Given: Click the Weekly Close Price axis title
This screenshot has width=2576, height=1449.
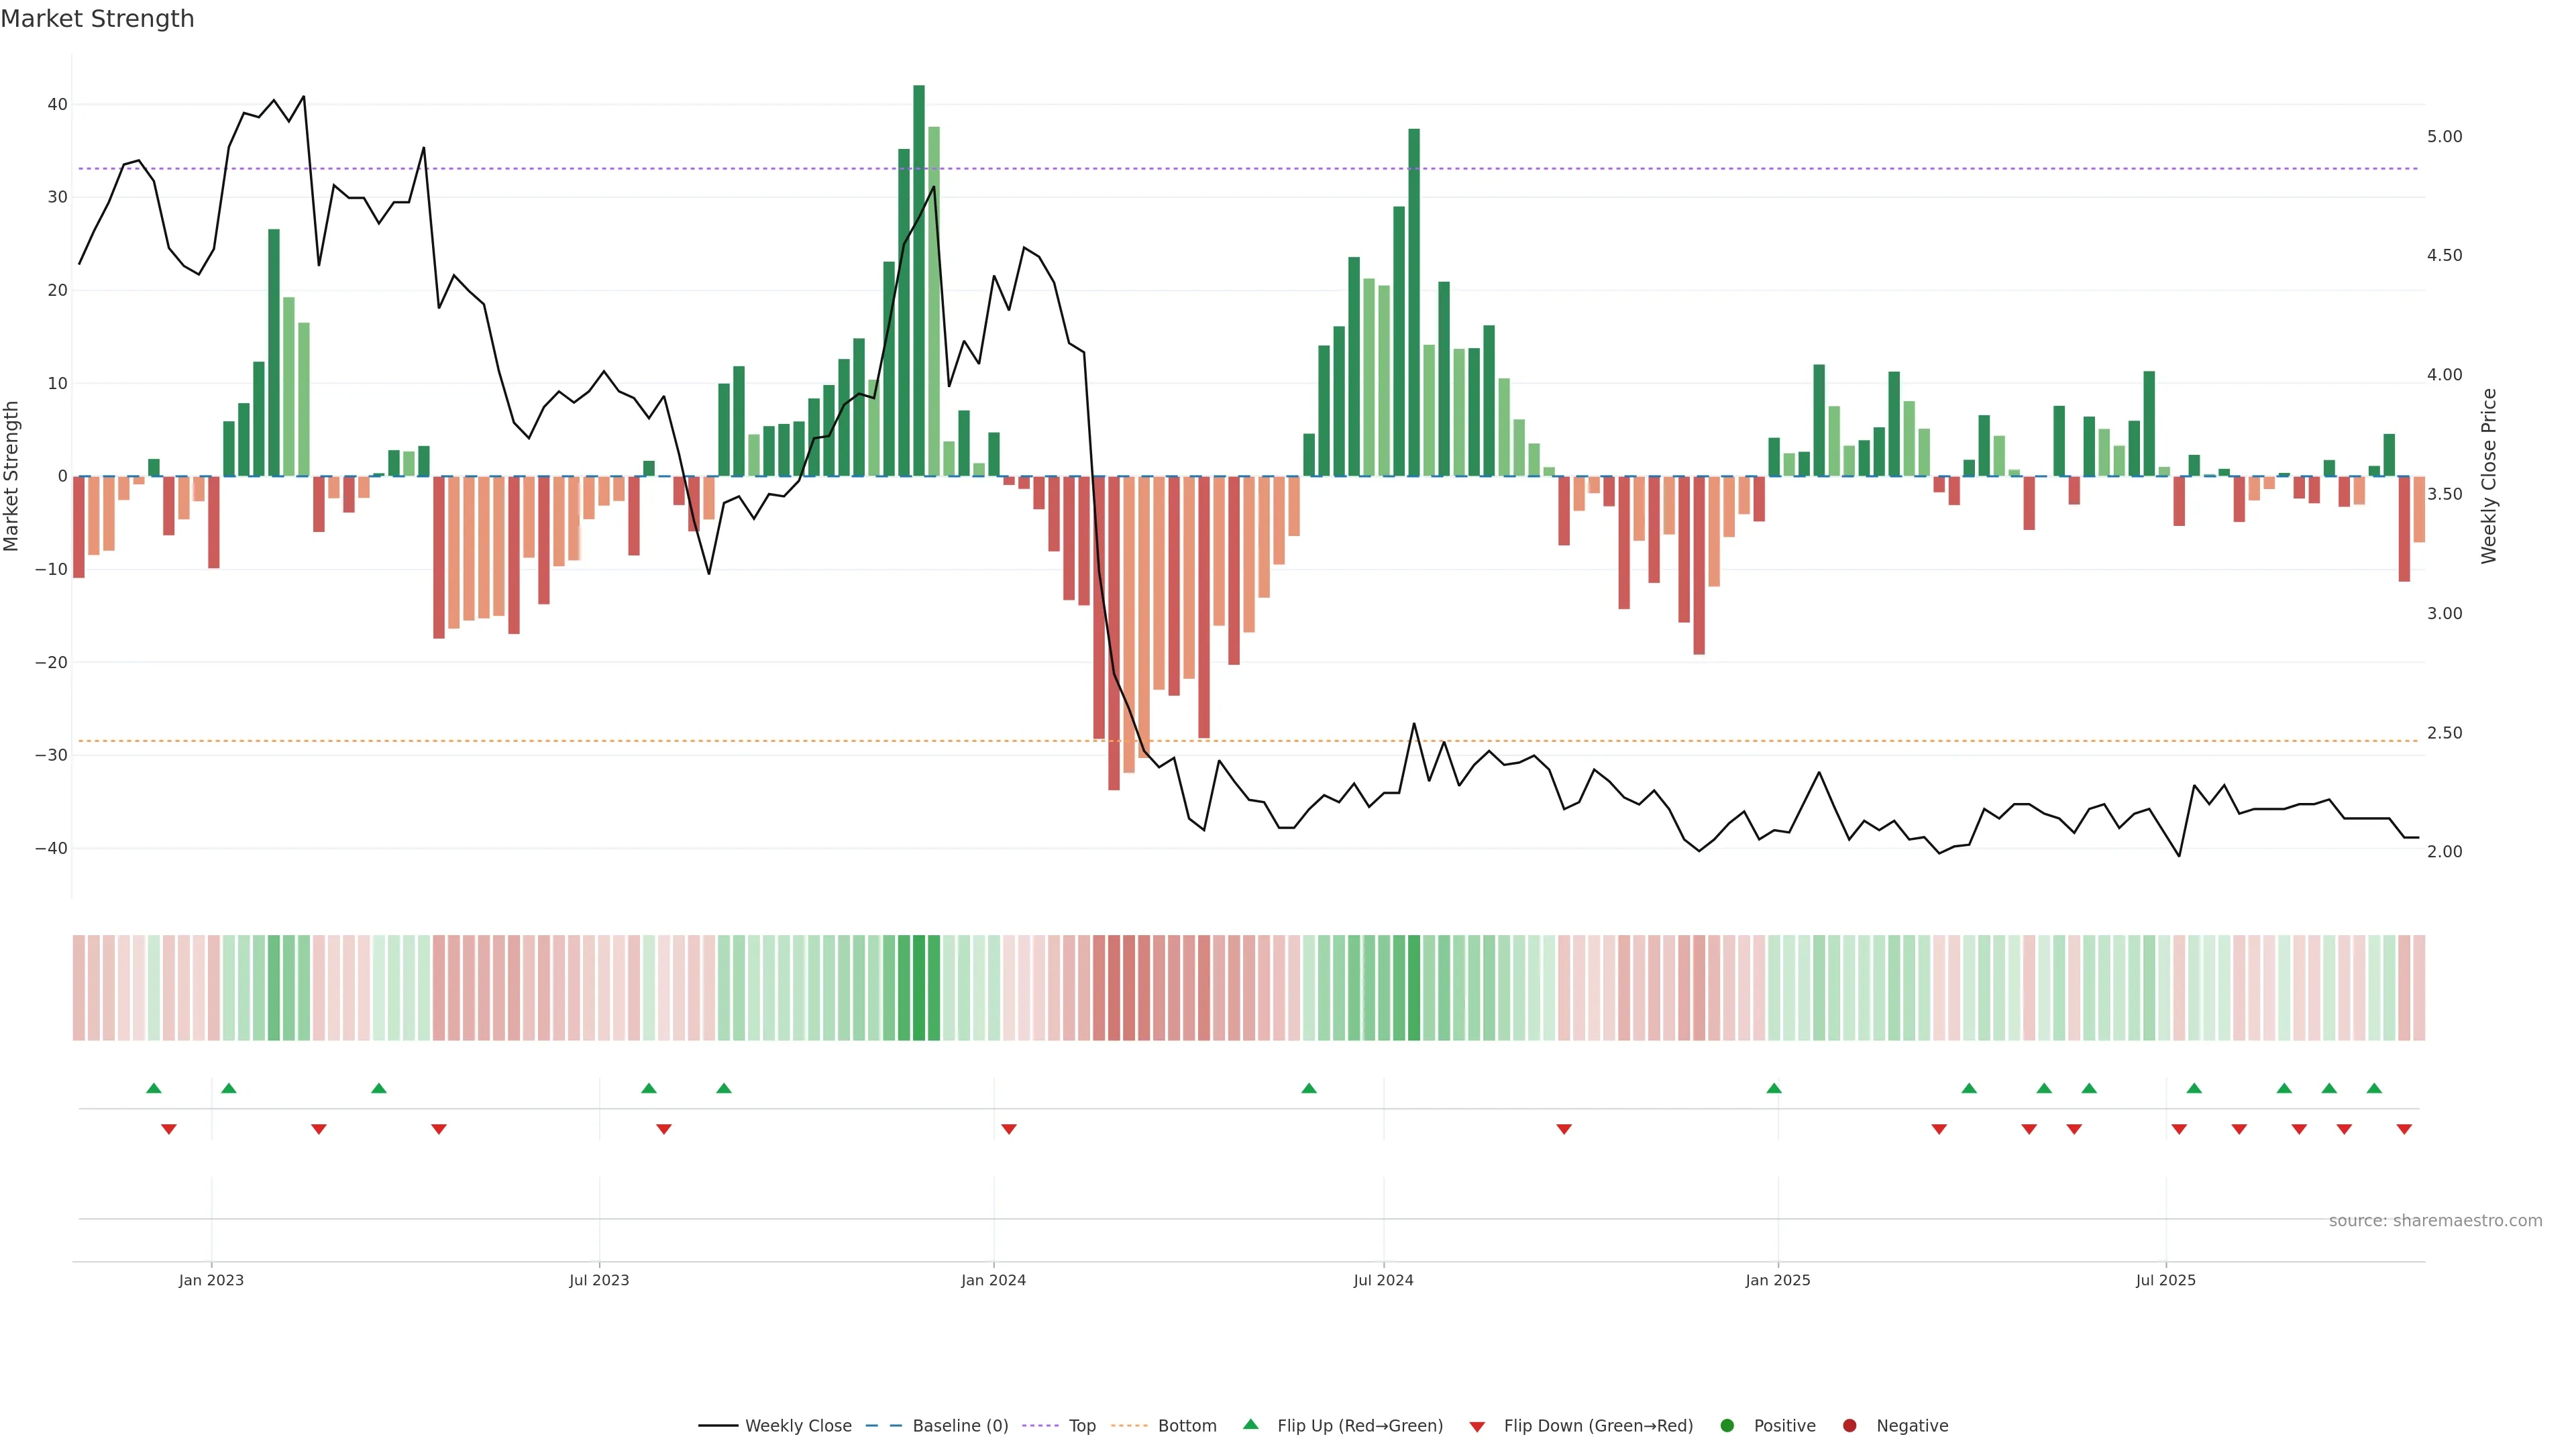Looking at the screenshot, I should pos(2489,476).
